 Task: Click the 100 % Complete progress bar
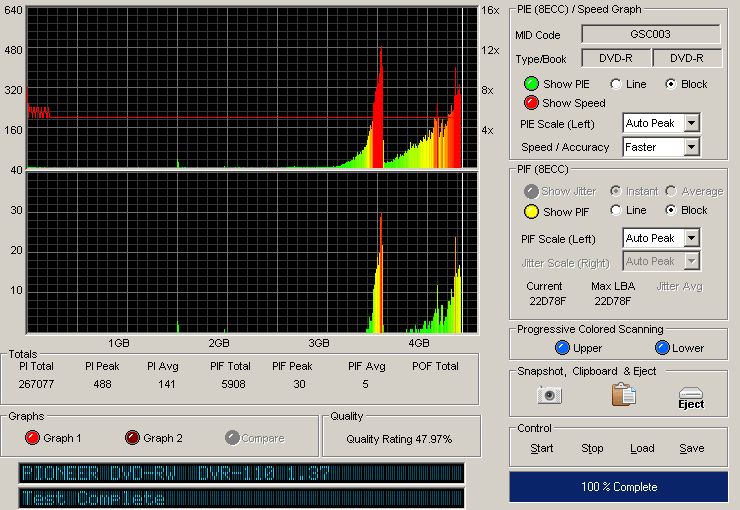click(618, 486)
